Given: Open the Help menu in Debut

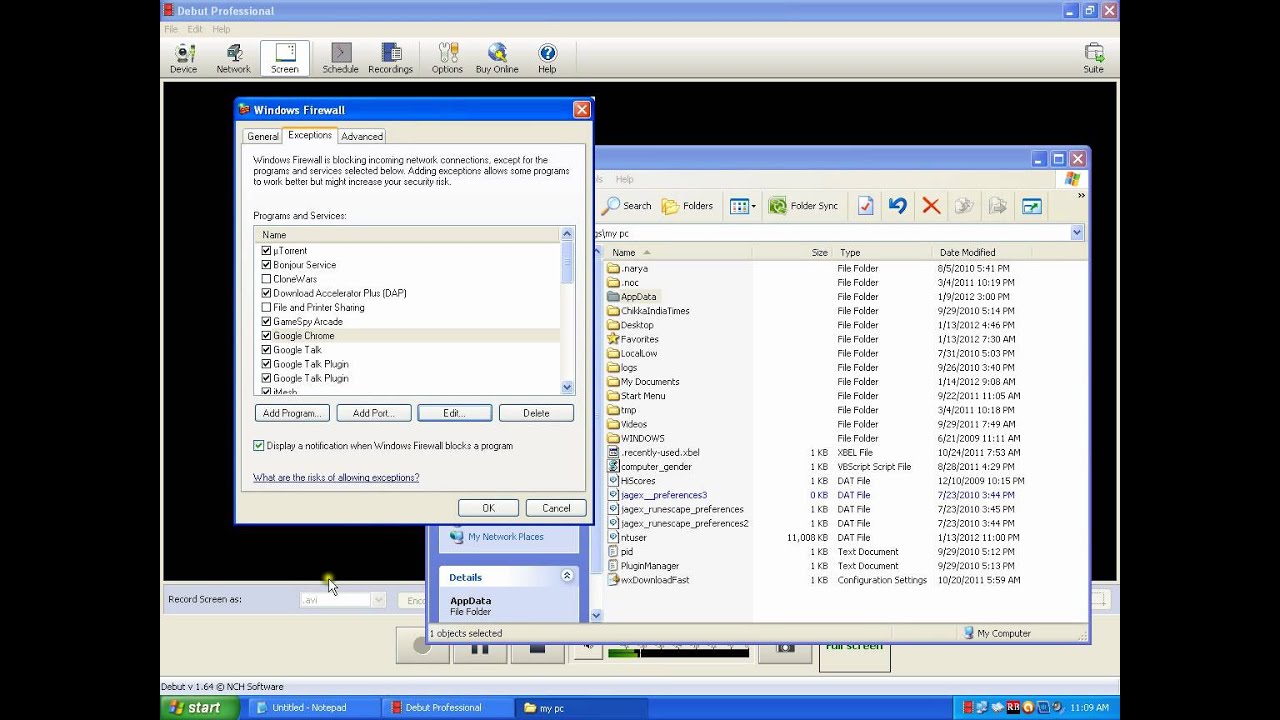Looking at the screenshot, I should click(221, 29).
